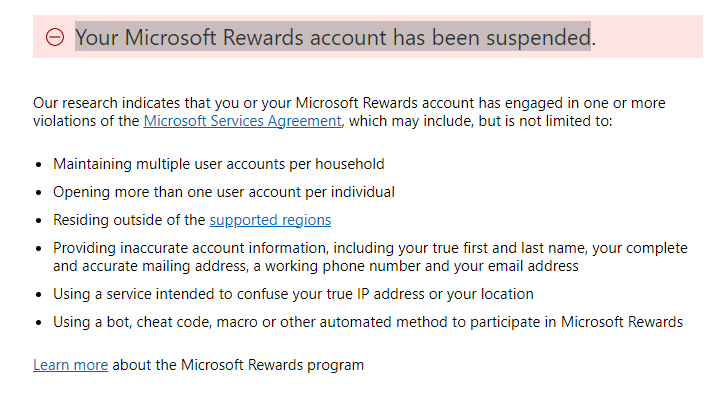This screenshot has height=404, width=719.
Task: Open the supported regions link
Action: coord(270,220)
